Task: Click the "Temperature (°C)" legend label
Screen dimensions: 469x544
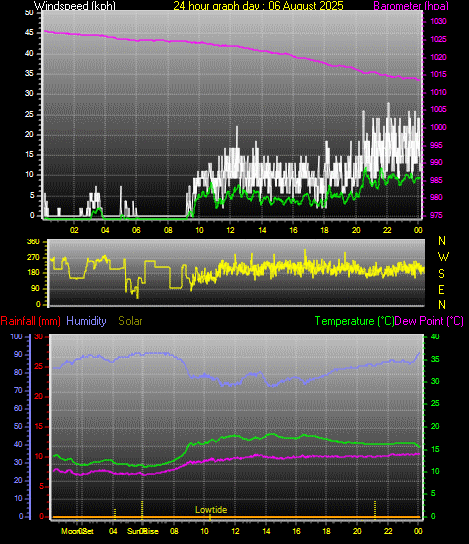Action: tap(354, 321)
